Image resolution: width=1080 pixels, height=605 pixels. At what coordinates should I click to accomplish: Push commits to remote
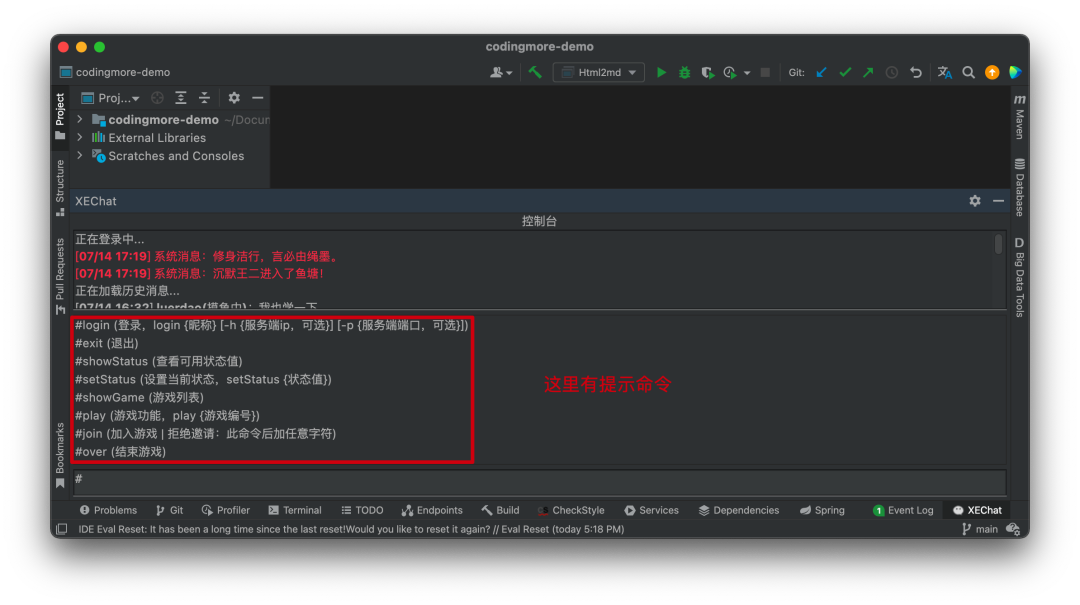coord(868,72)
